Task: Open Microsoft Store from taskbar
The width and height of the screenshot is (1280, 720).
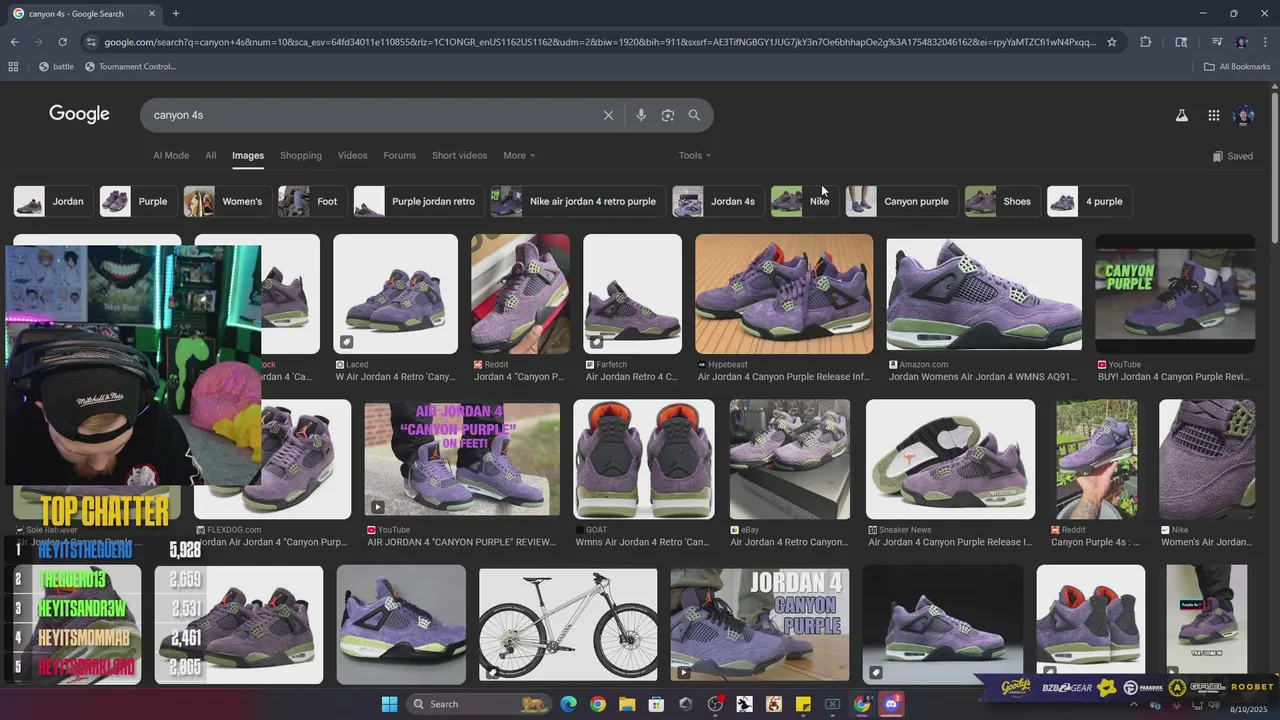Action: point(656,704)
